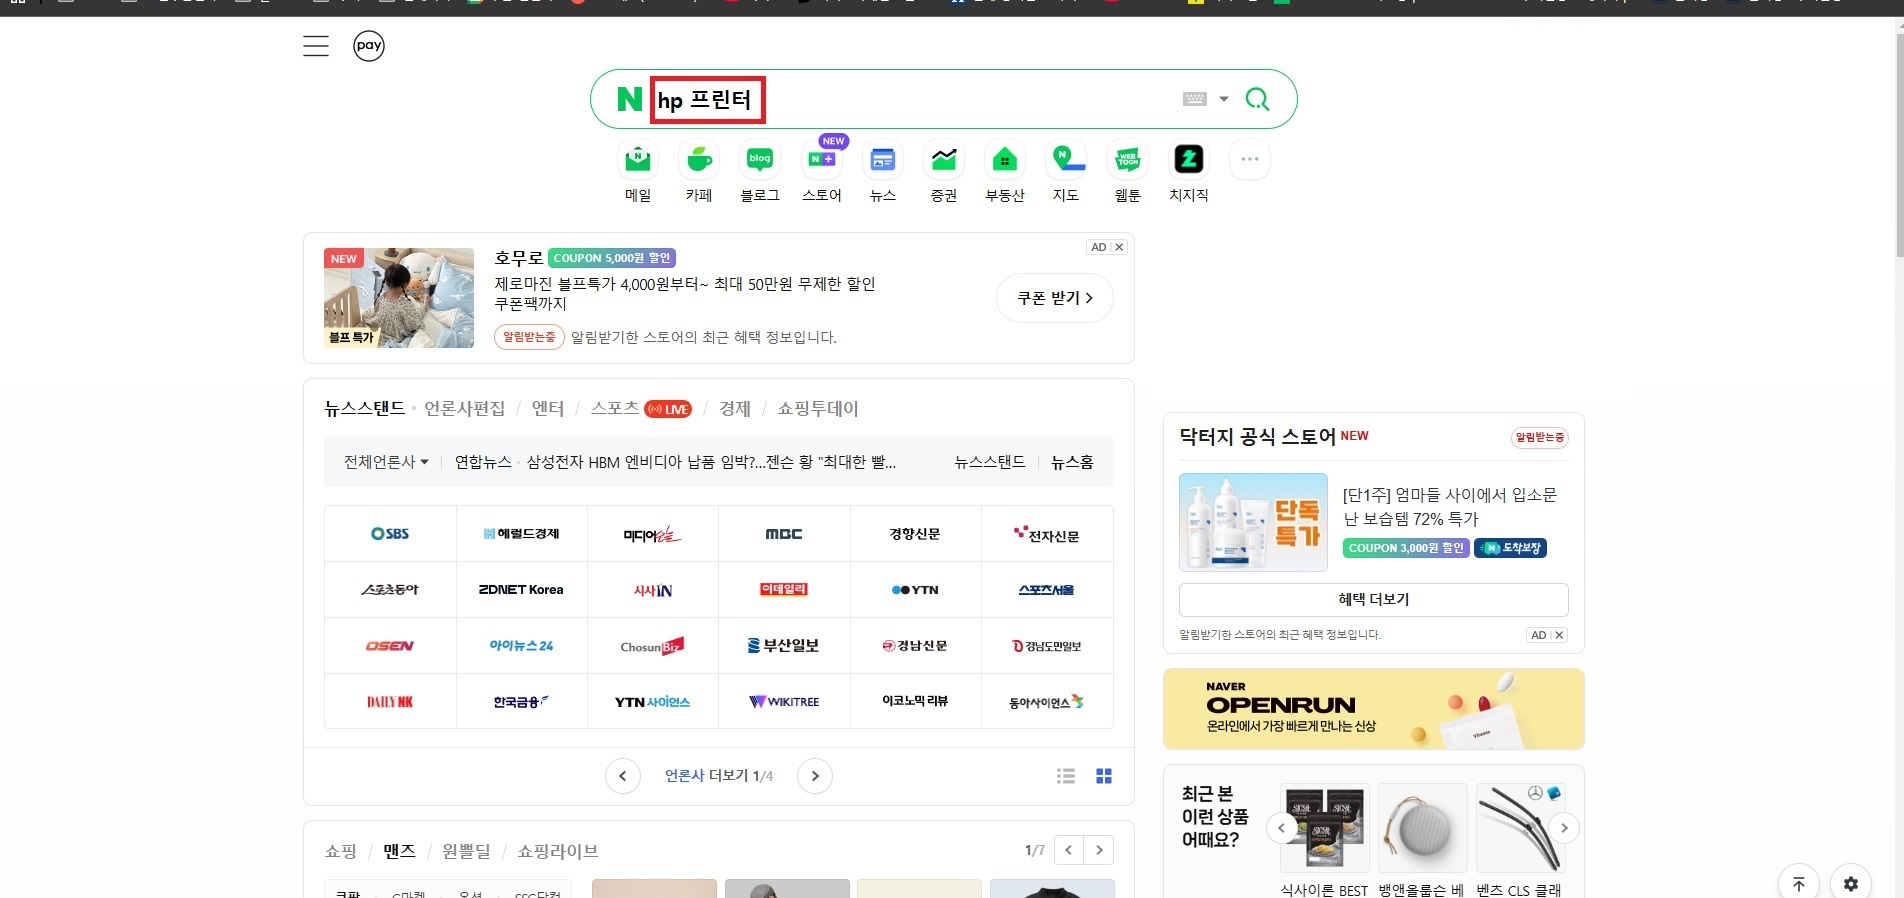Open the 연합뉴스 headline link

[711, 462]
